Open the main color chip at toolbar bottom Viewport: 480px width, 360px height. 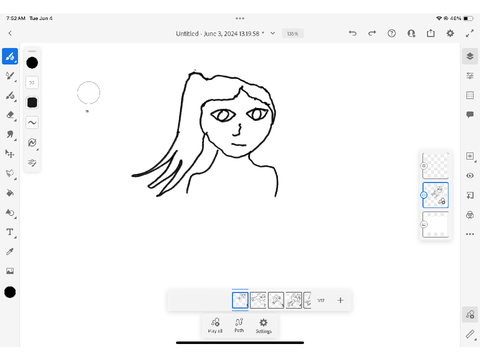coord(10,292)
